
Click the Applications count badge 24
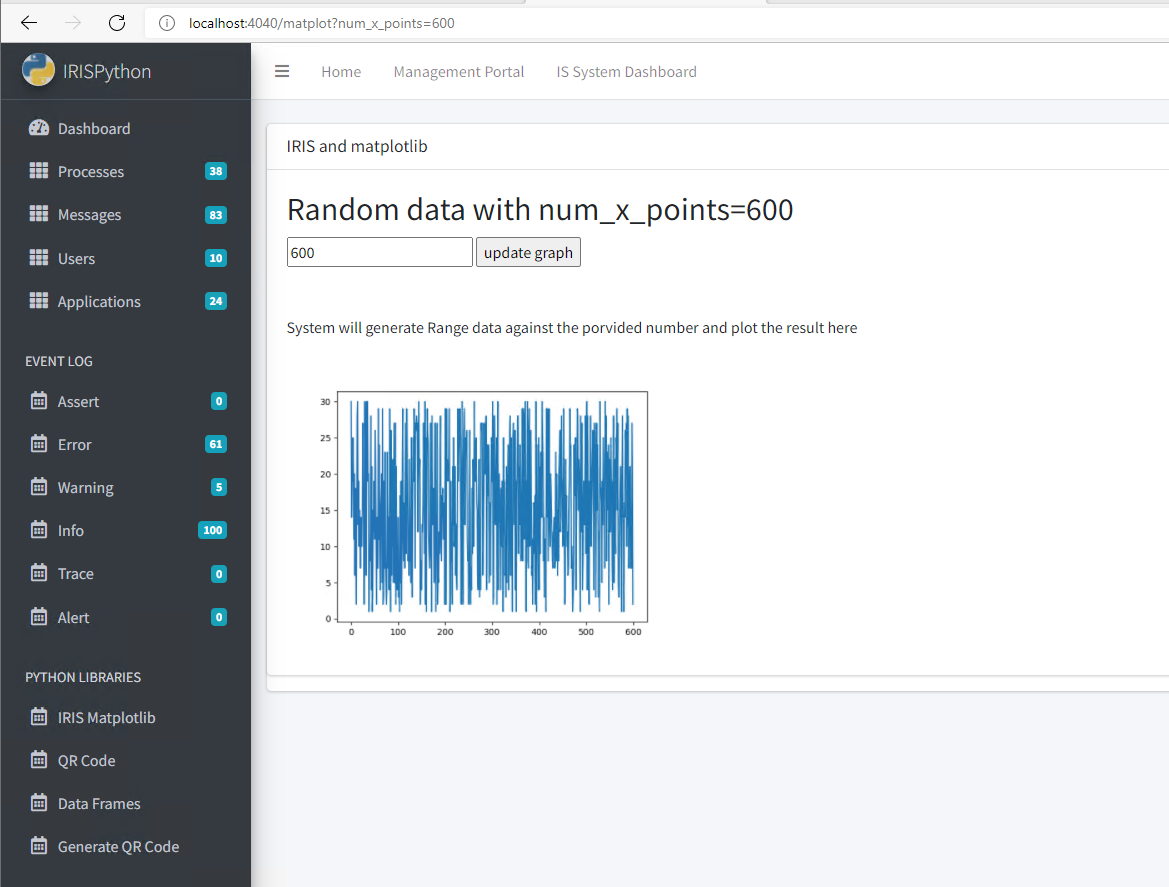click(x=215, y=301)
